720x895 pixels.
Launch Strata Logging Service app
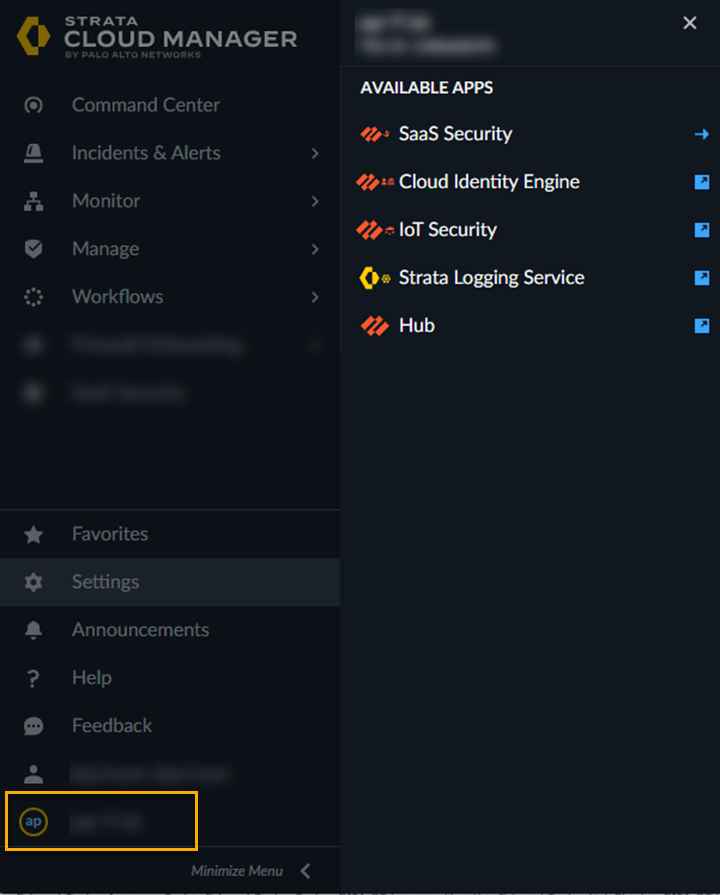[491, 278]
